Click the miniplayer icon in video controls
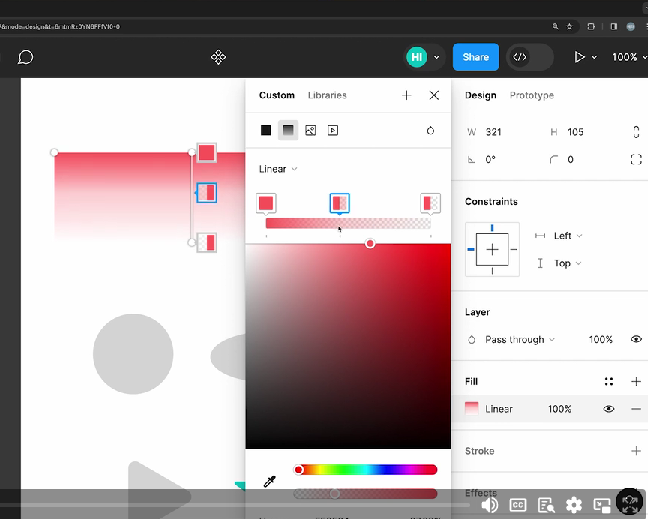 pos(602,505)
